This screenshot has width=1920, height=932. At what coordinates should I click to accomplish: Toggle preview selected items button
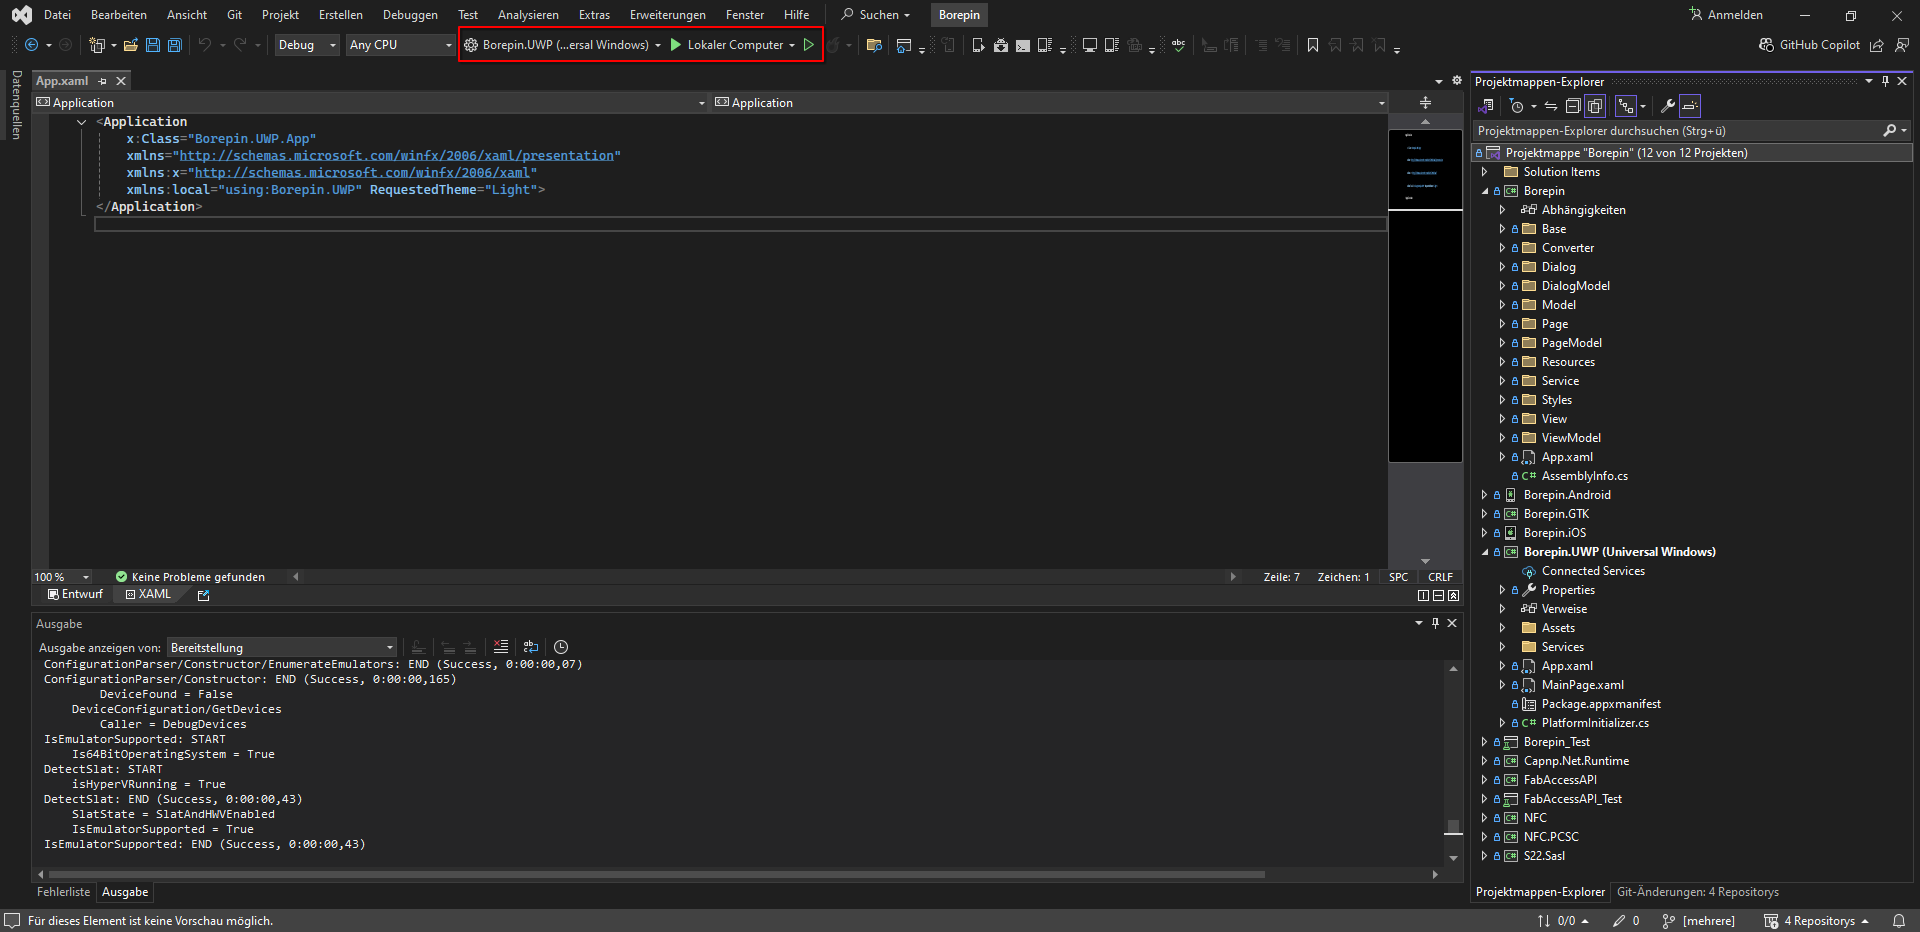[x=1690, y=106]
